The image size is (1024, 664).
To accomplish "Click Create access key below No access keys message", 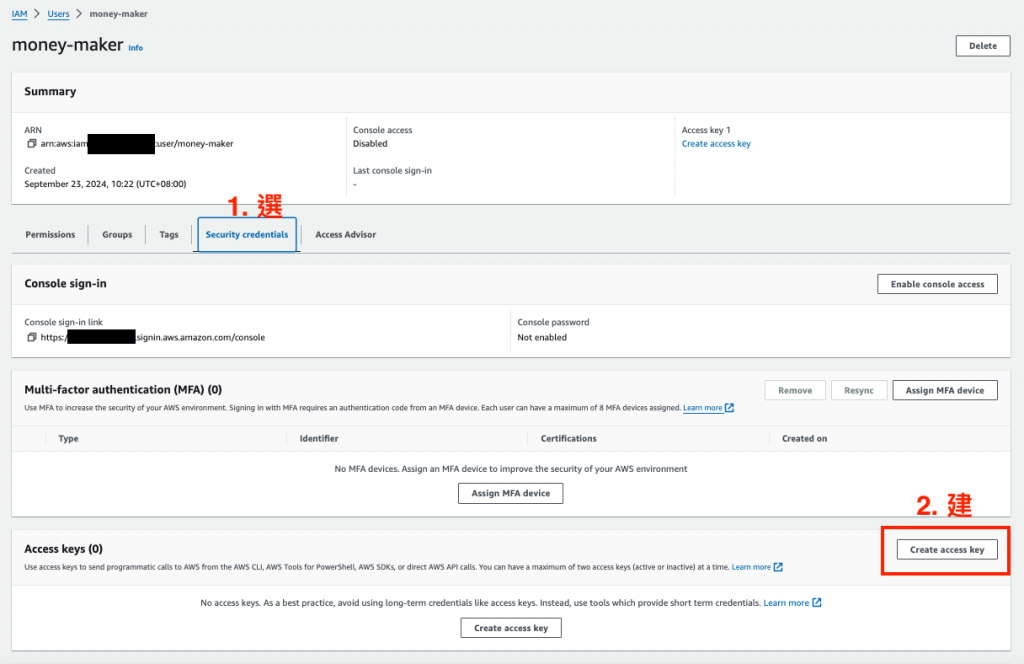I will (x=511, y=628).
